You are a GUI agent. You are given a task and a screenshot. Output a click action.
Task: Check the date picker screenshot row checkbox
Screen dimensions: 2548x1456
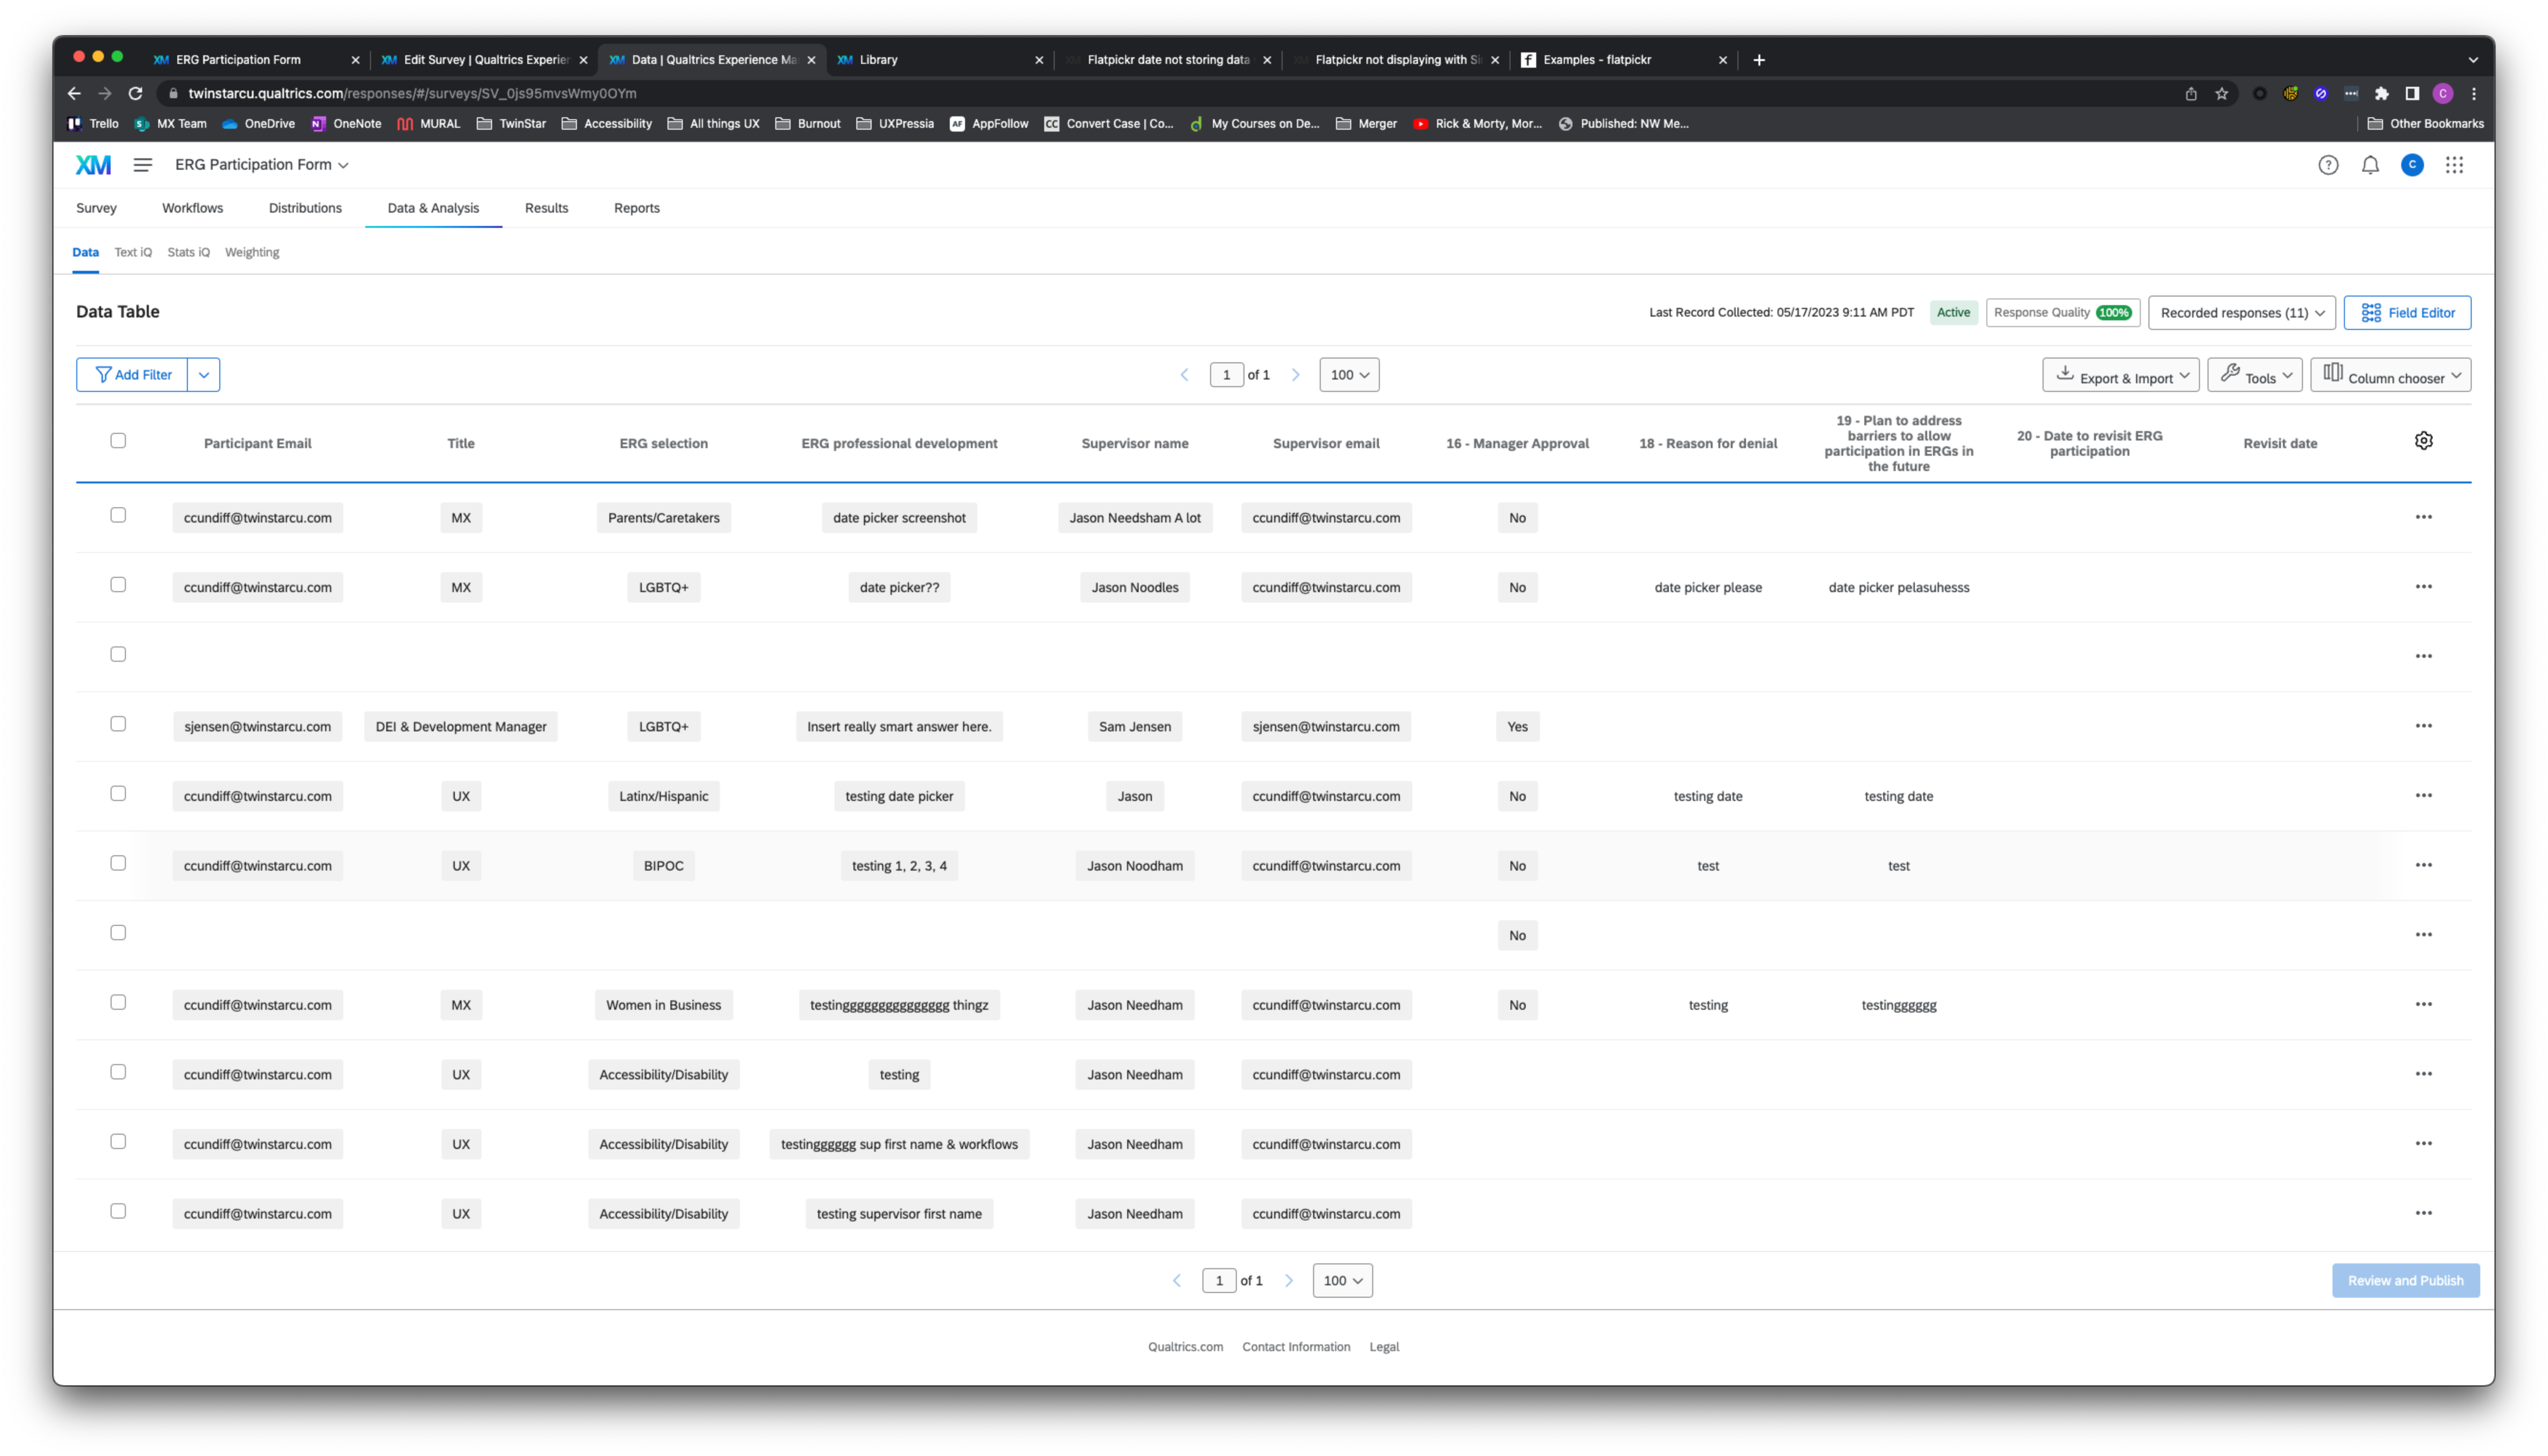point(118,515)
